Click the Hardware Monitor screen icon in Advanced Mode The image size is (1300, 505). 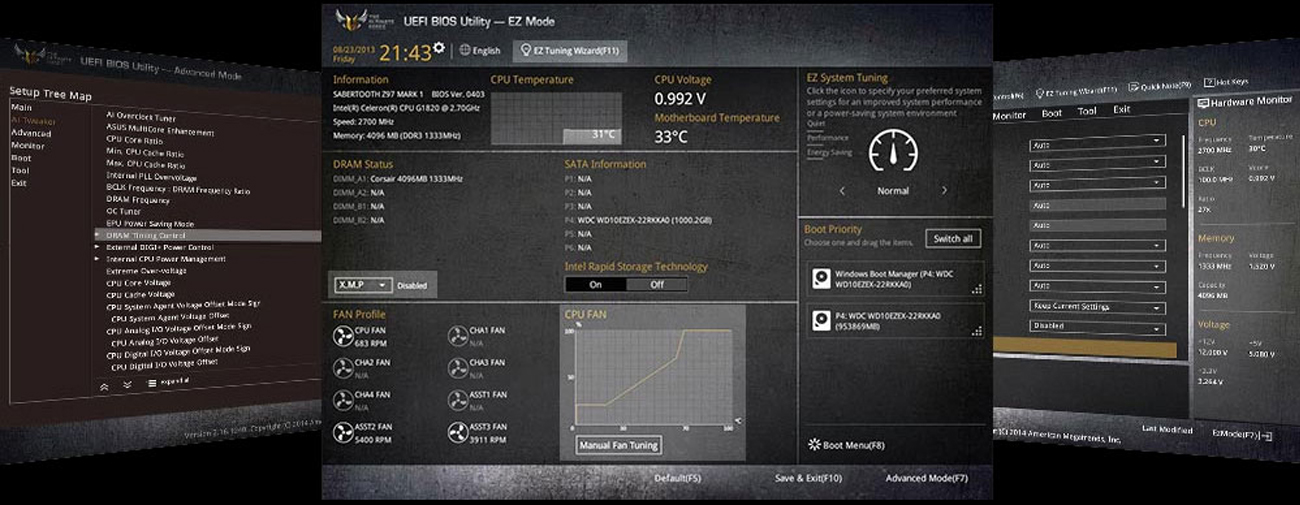coord(1204,102)
